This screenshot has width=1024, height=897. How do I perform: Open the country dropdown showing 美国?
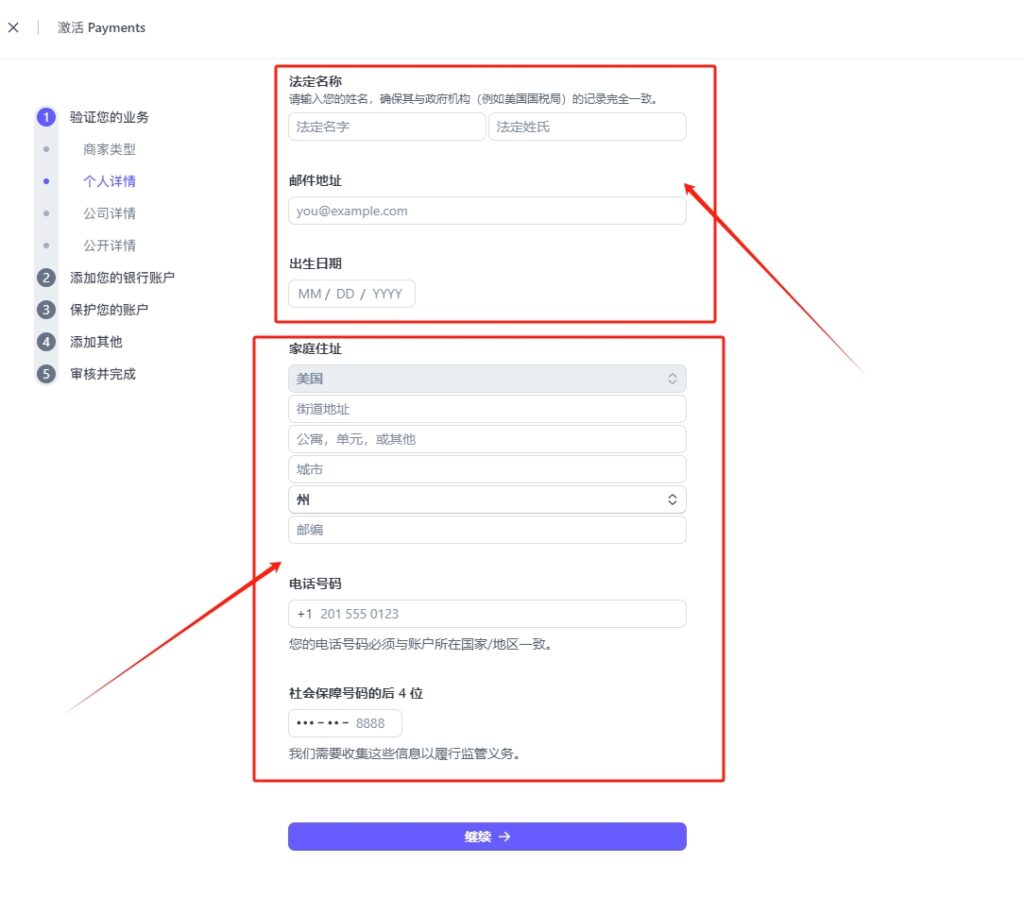pos(487,378)
